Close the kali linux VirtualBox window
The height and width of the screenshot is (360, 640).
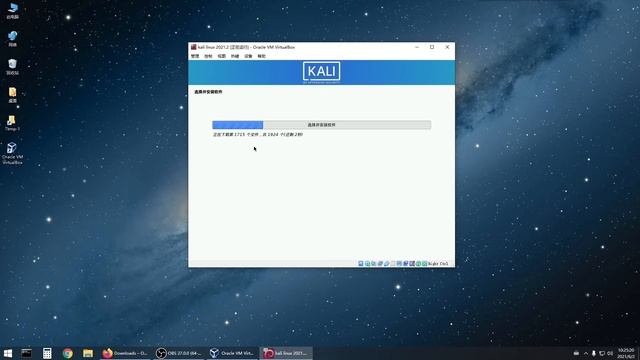coord(447,47)
